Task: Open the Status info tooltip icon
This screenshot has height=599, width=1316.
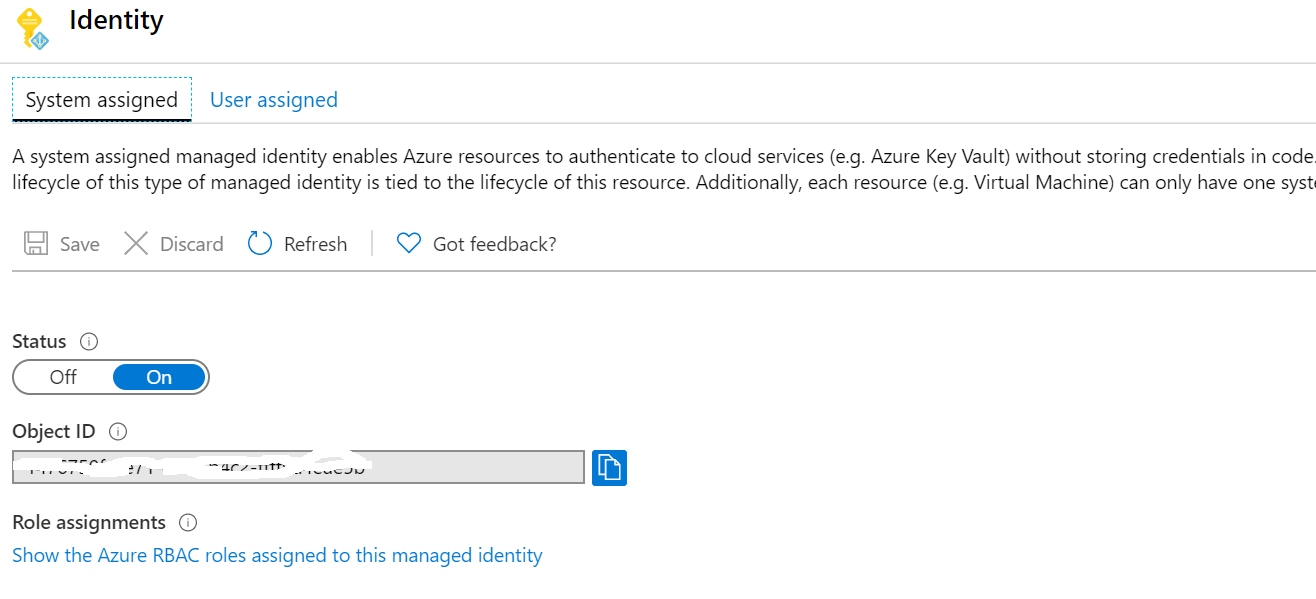Action: point(90,341)
